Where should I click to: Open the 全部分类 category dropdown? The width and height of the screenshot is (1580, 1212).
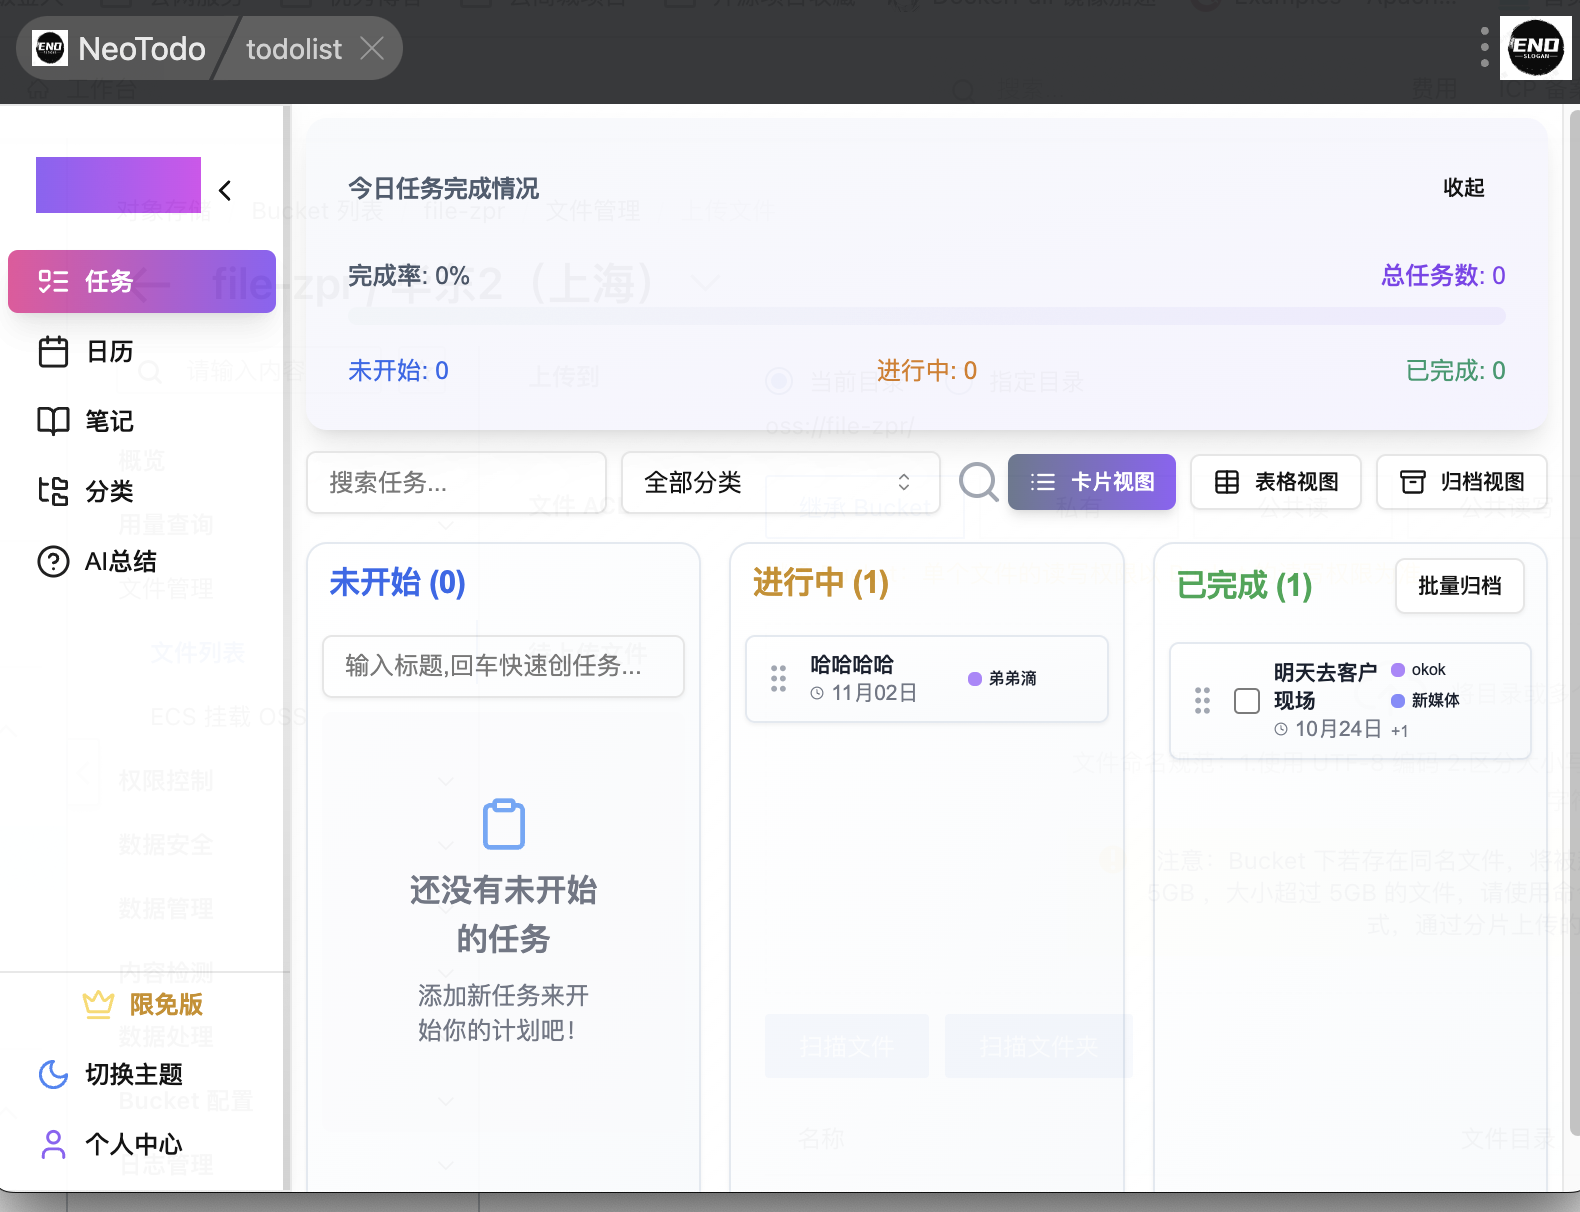[781, 482]
